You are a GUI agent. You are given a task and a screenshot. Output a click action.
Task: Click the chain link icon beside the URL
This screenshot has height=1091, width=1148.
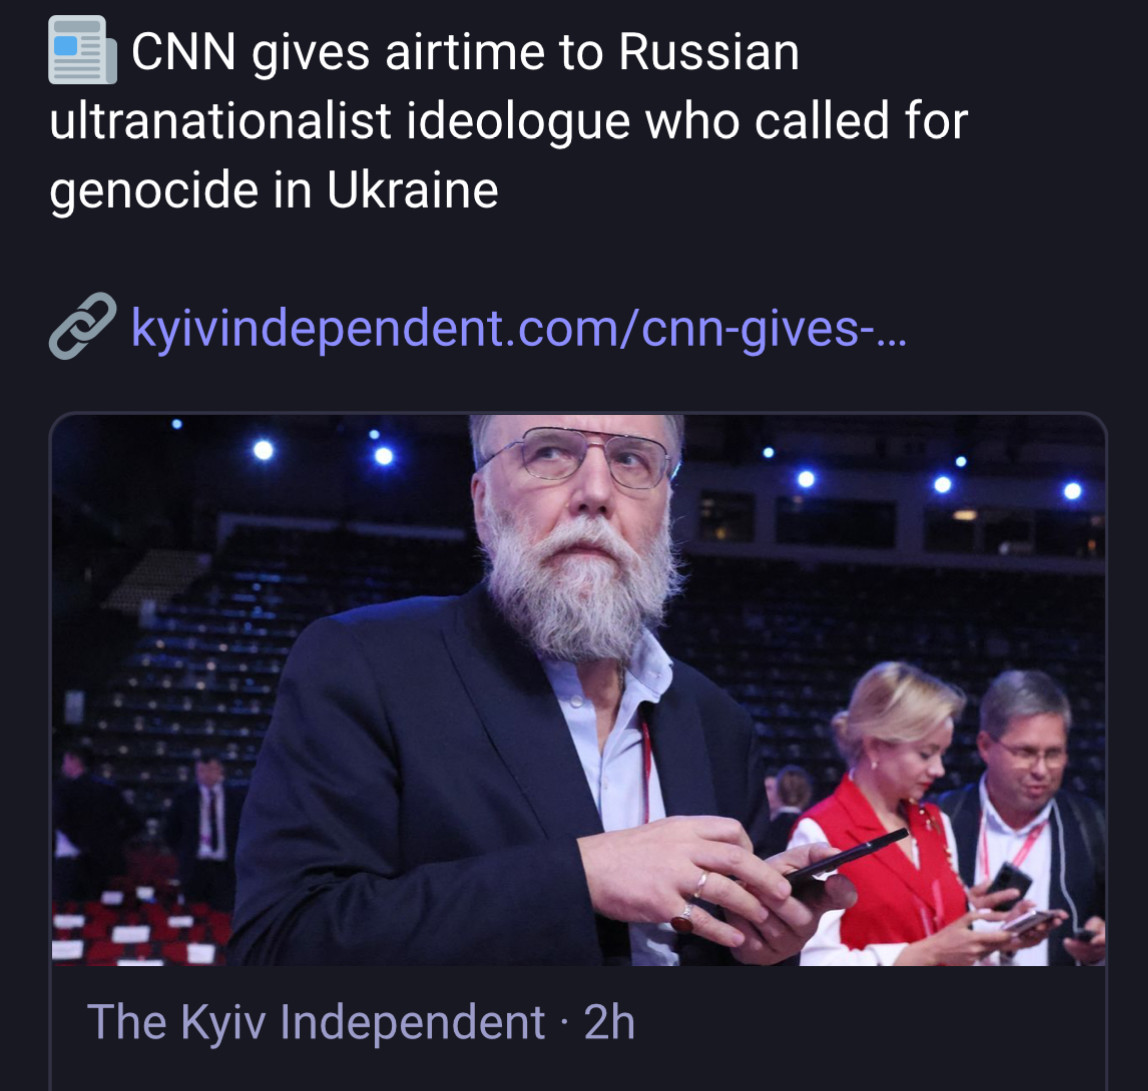click(x=82, y=327)
